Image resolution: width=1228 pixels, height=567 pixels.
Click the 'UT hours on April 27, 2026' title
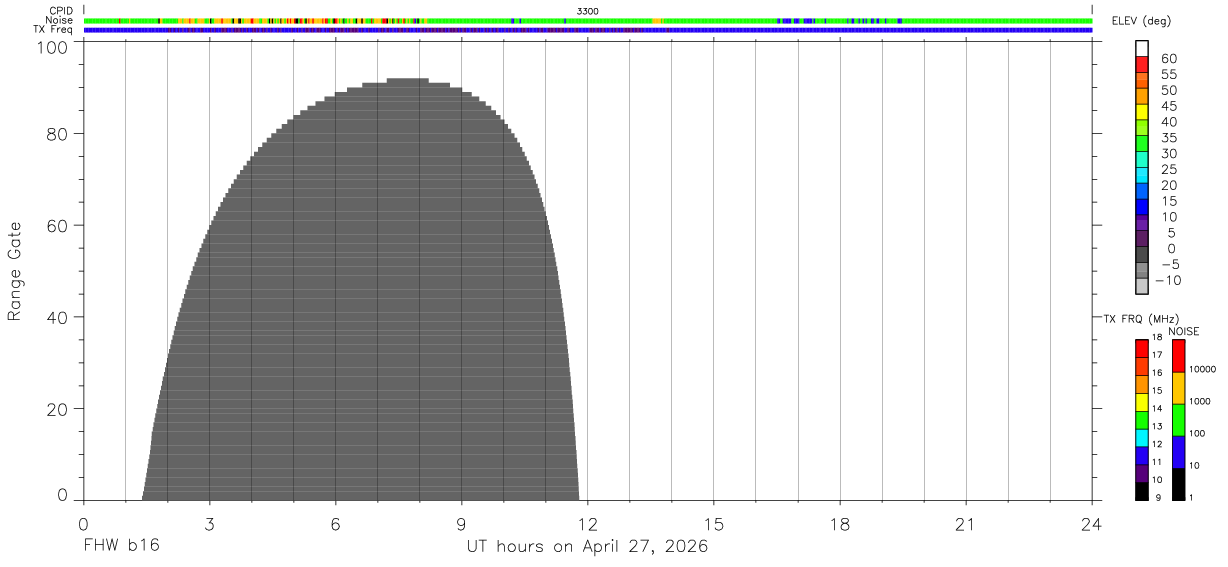[587, 547]
